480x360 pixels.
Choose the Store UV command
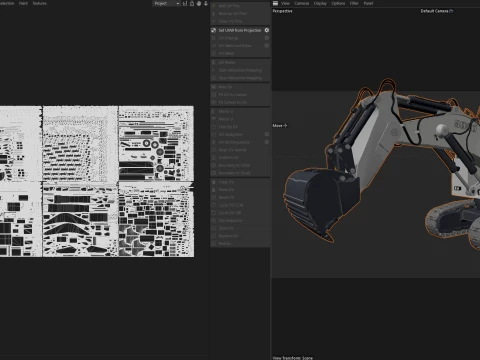coord(240,228)
